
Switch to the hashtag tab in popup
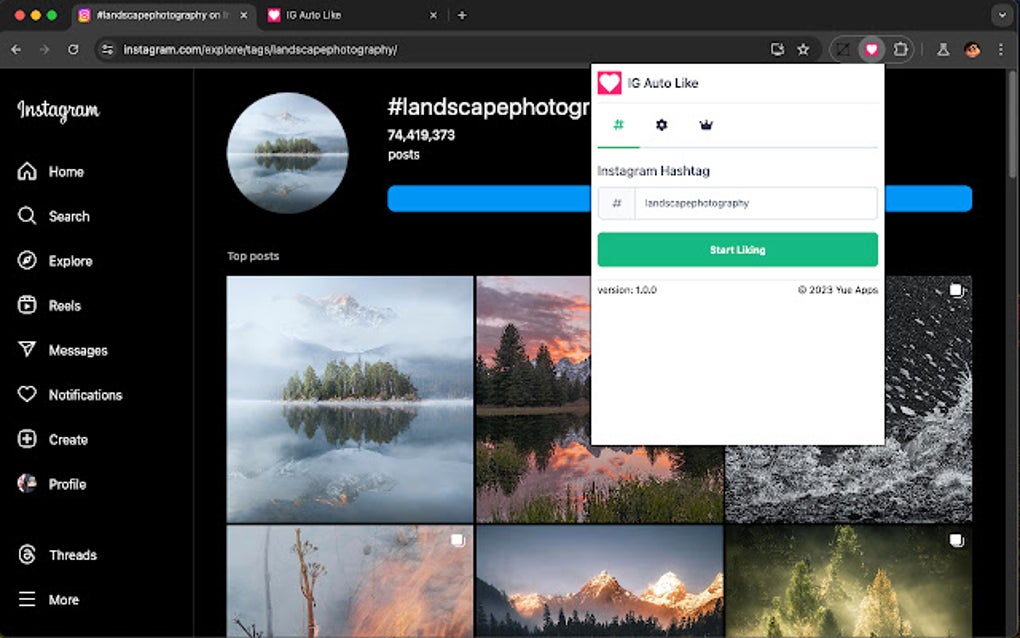tap(618, 125)
